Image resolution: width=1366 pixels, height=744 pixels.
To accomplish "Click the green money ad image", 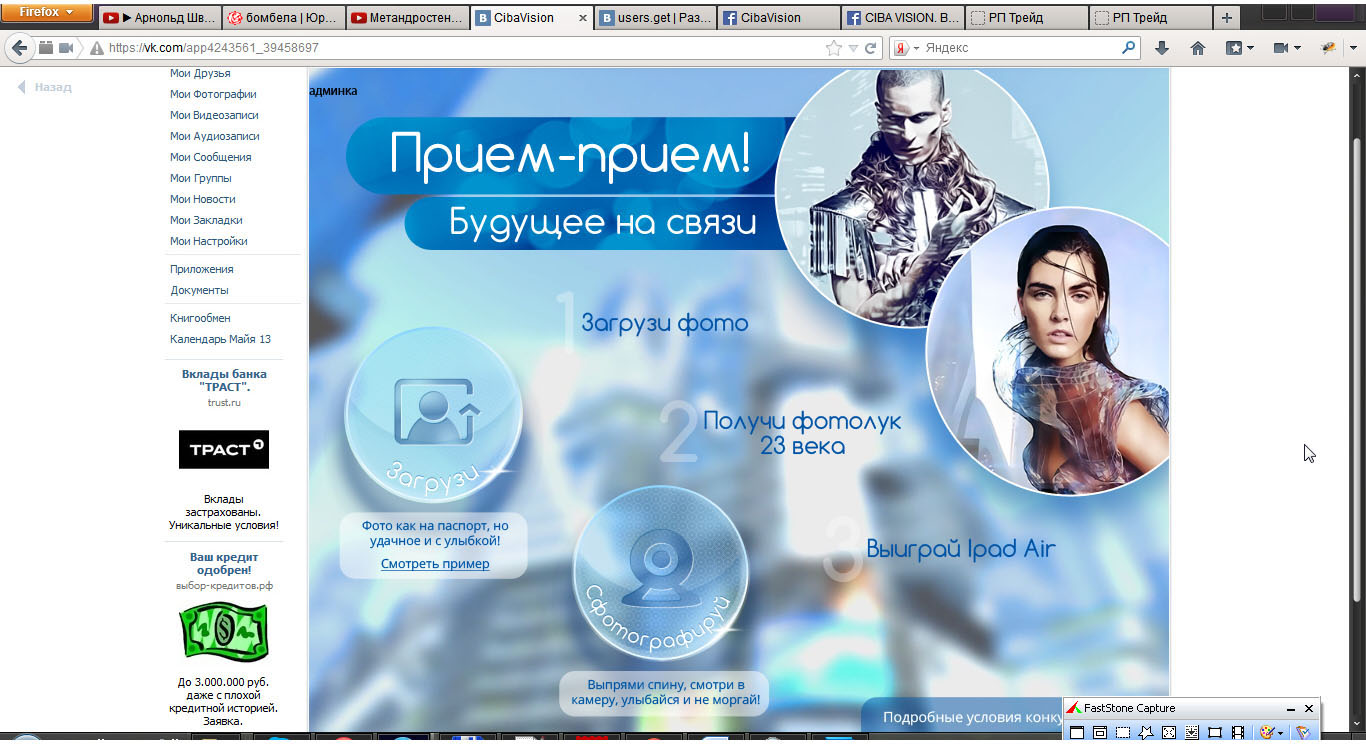I will [224, 632].
